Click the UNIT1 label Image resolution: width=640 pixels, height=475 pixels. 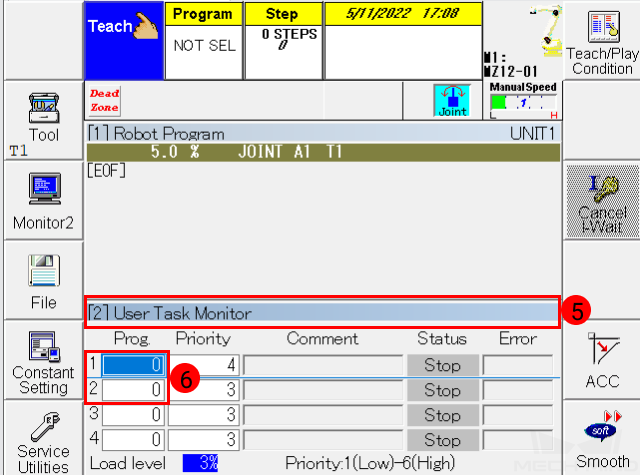532,133
